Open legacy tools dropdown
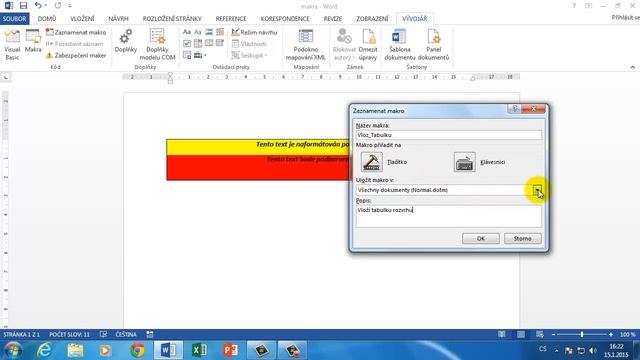640x360 pixels. 200,55
